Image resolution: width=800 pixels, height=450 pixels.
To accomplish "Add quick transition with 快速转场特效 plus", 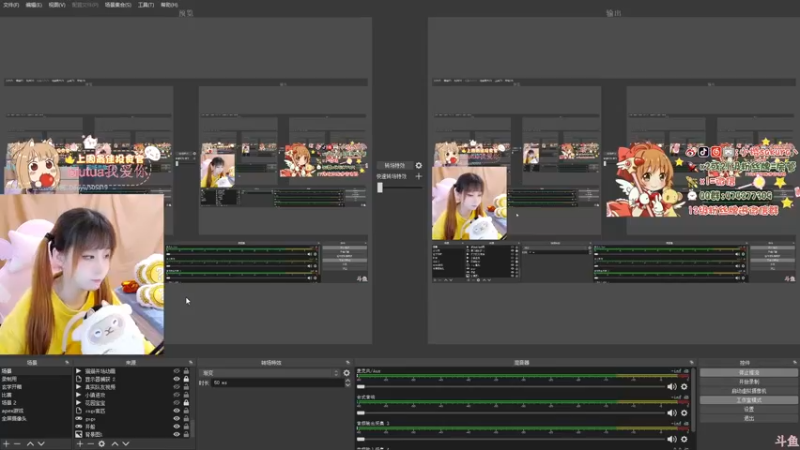I will tap(419, 176).
